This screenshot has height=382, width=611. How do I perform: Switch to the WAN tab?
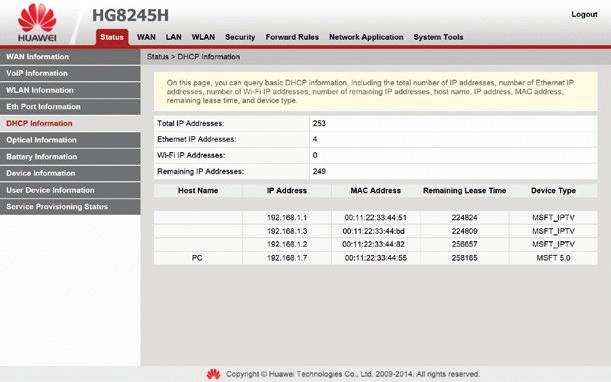(146, 37)
